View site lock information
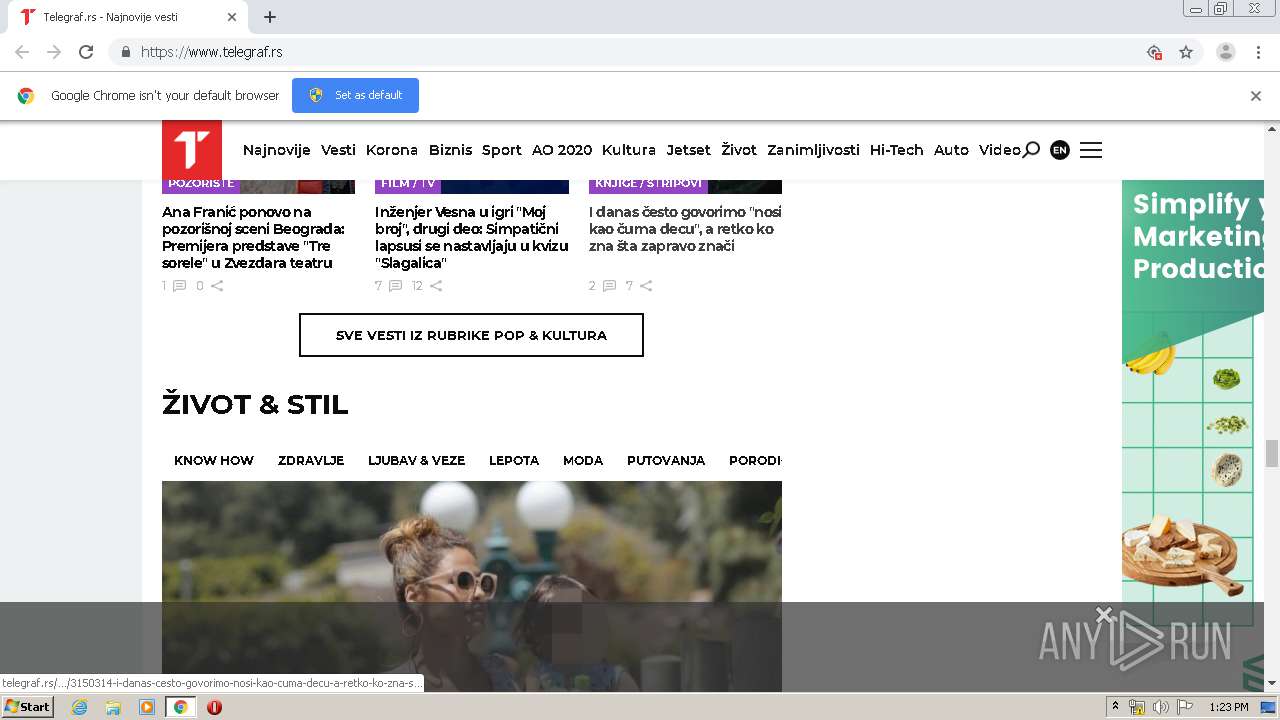The width and height of the screenshot is (1280, 720). (125, 52)
